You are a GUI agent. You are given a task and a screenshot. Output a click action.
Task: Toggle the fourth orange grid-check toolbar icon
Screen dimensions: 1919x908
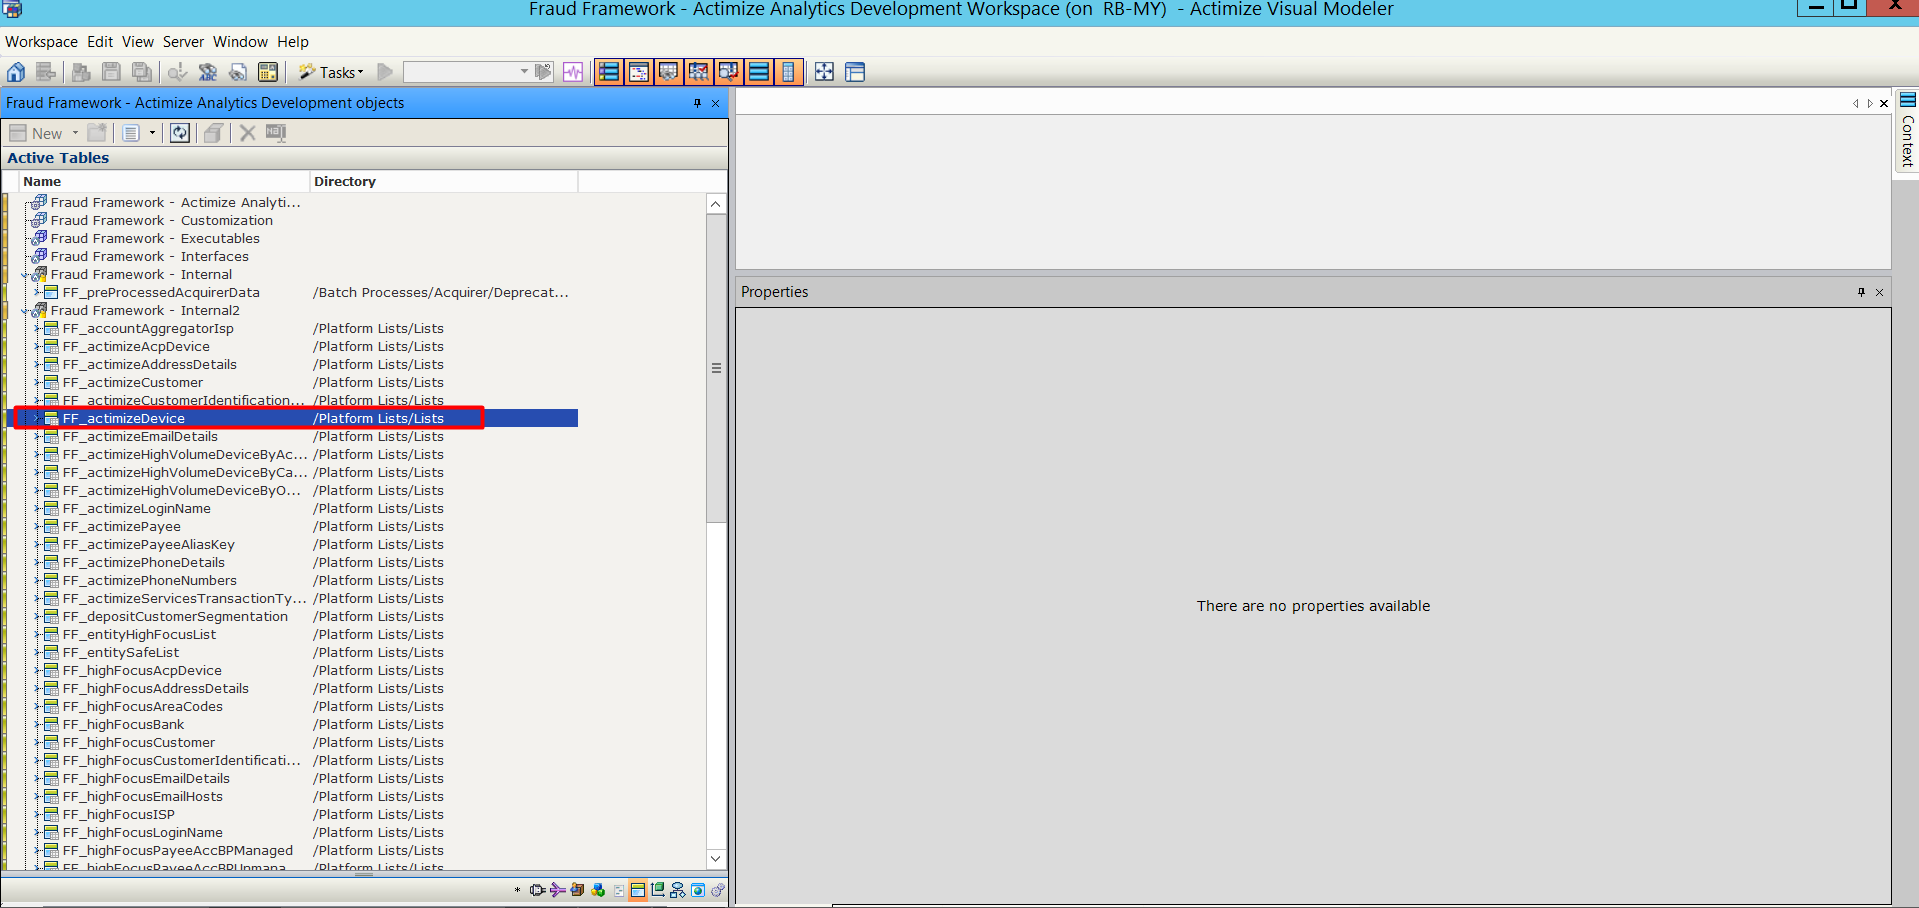point(699,72)
